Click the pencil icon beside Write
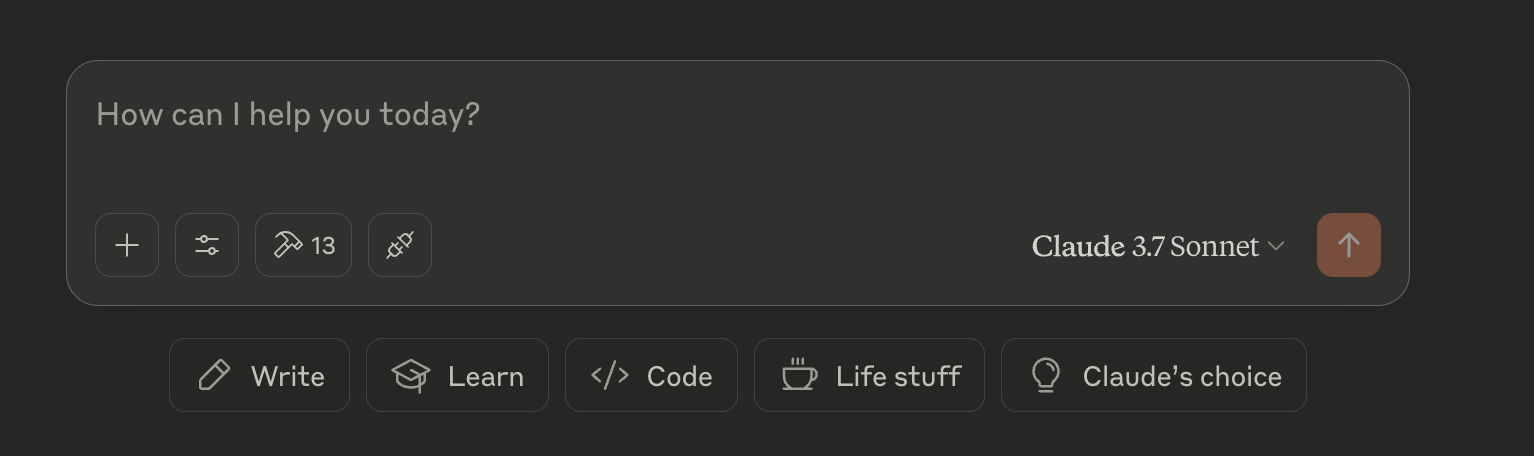The image size is (1534, 456). (x=214, y=375)
